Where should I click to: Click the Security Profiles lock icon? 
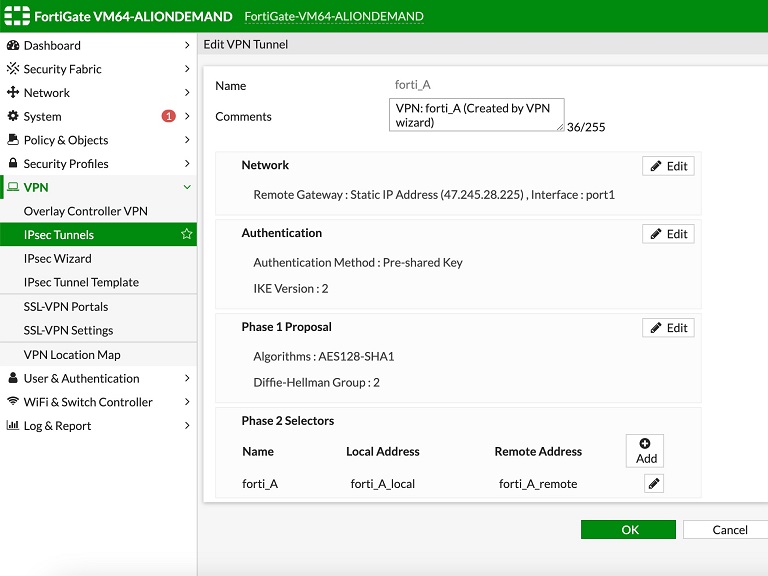click(13, 164)
